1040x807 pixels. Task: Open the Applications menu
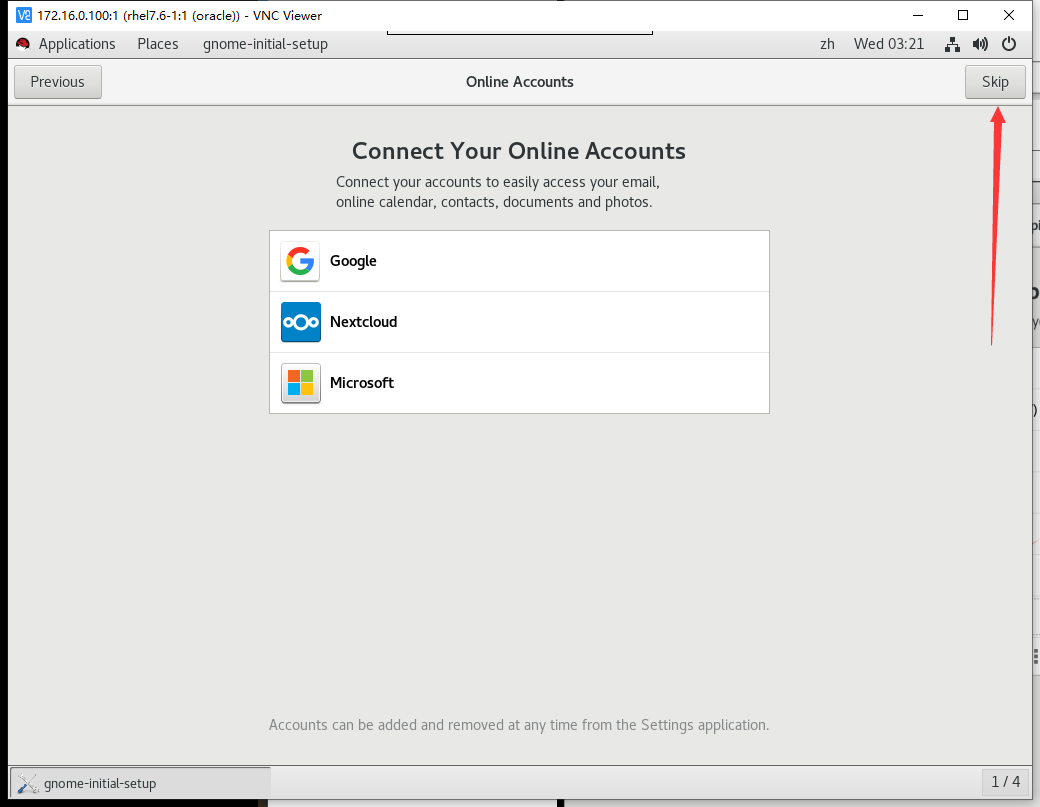point(77,44)
